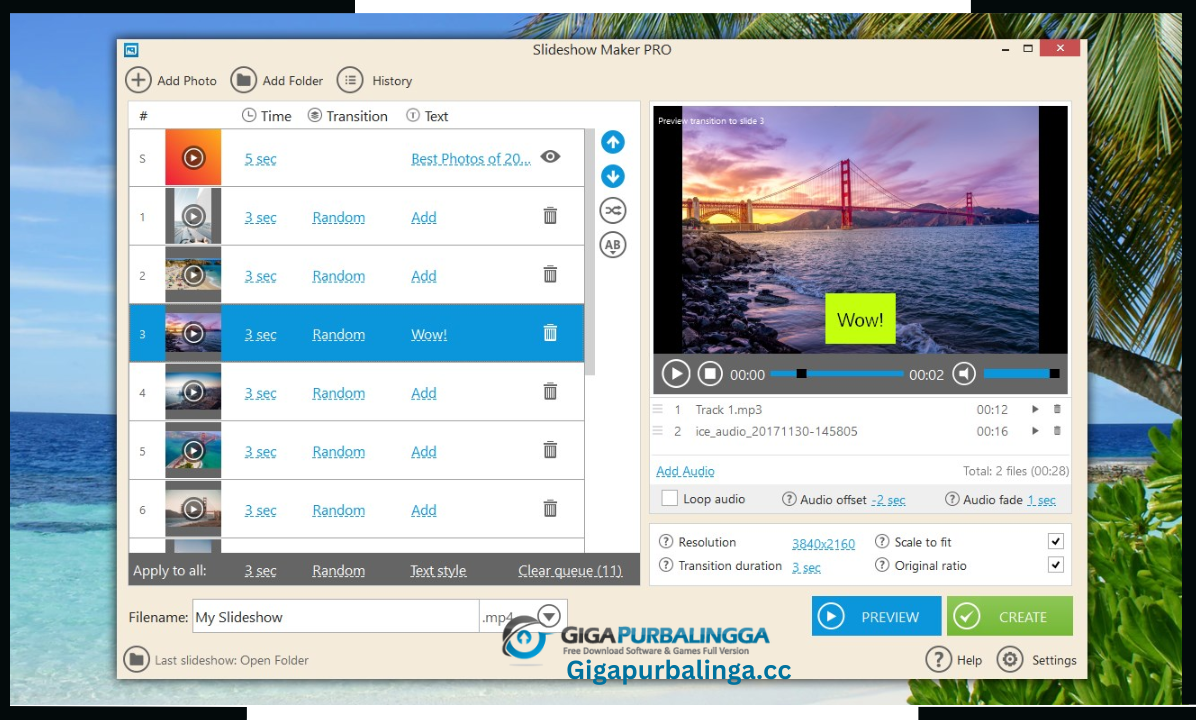Change Audio fade 1 sec value
The image size is (1200, 720).
point(1041,500)
